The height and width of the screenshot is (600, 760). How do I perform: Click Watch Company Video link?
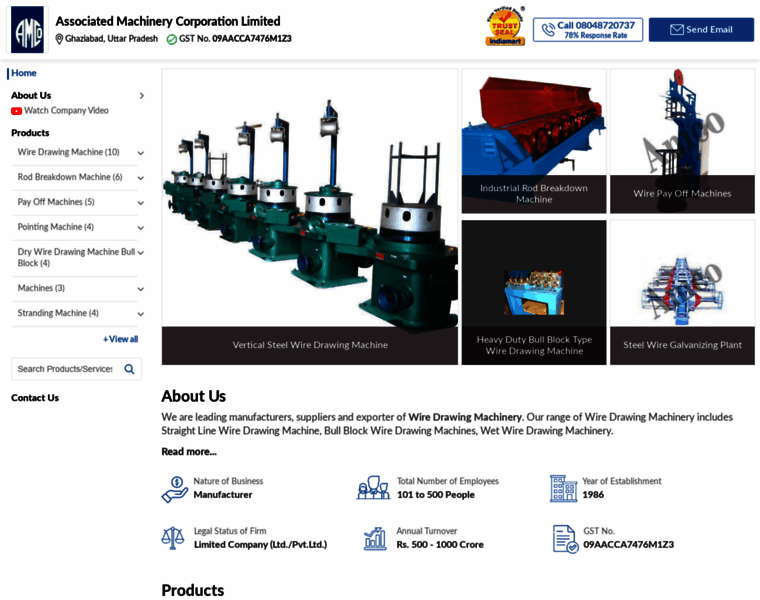[x=66, y=111]
